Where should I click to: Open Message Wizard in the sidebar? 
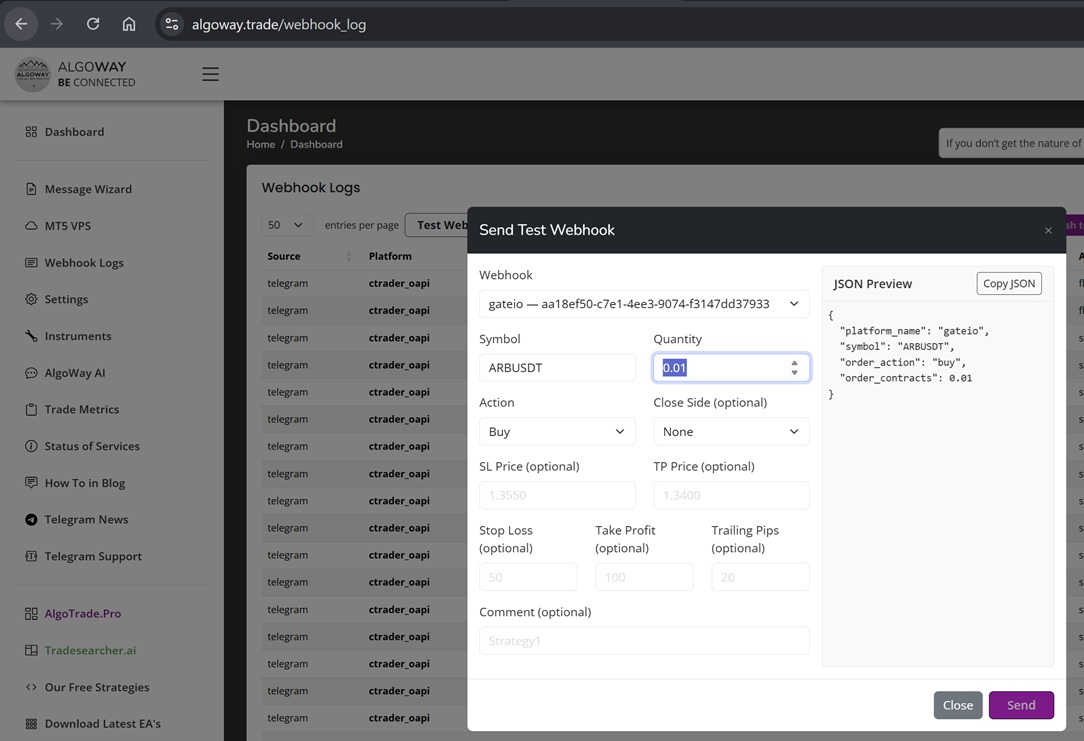tap(88, 189)
